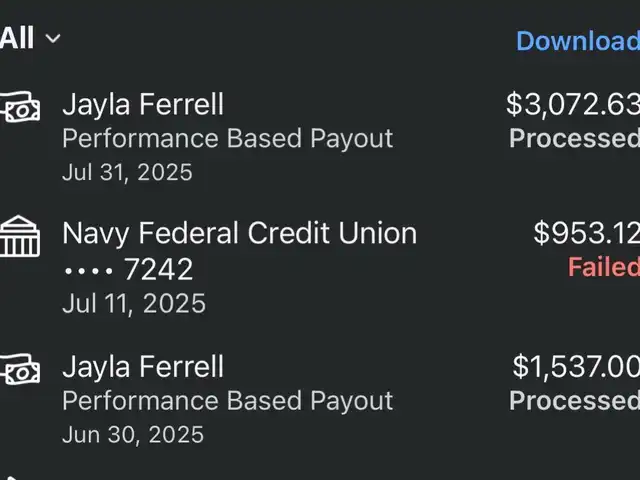Image resolution: width=640 pixels, height=480 pixels.
Task: Click the Processed status for Jun 30
Action: pyautogui.click(x=574, y=400)
